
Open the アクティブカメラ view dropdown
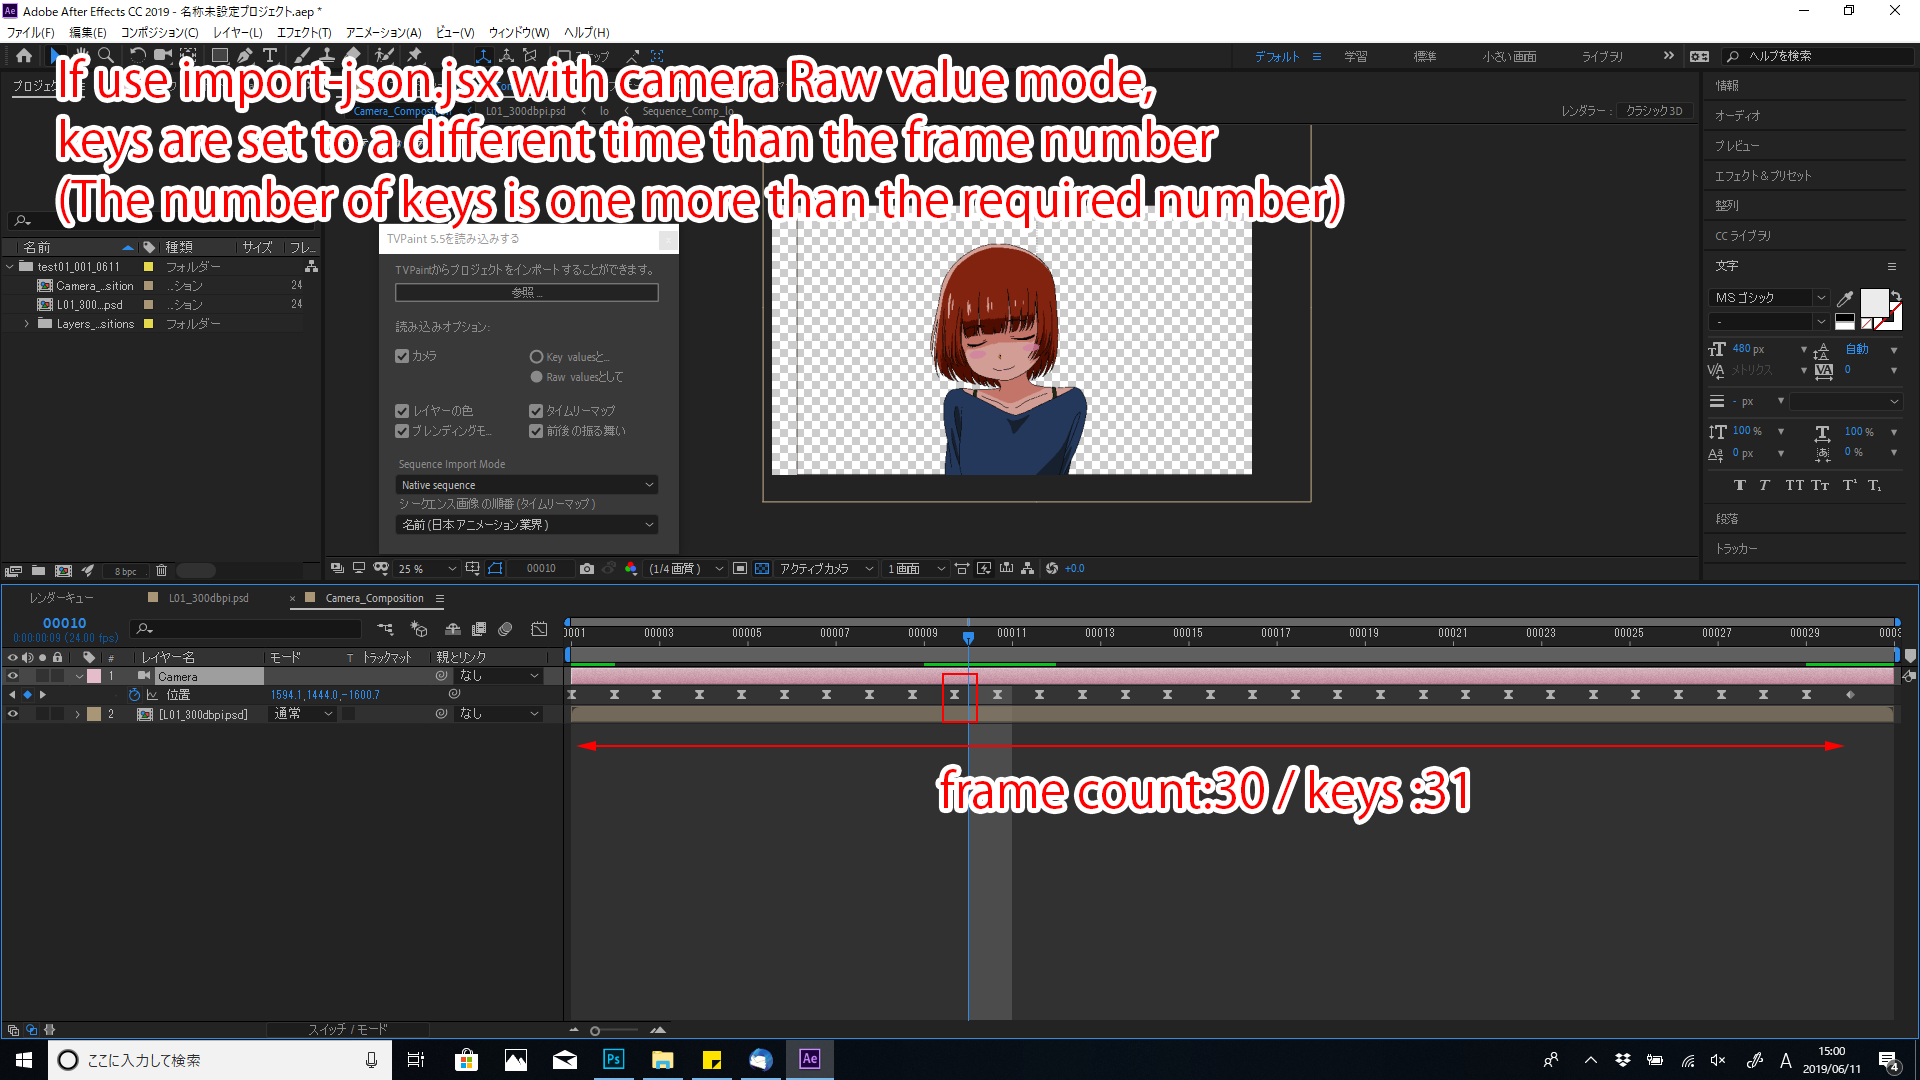click(826, 569)
